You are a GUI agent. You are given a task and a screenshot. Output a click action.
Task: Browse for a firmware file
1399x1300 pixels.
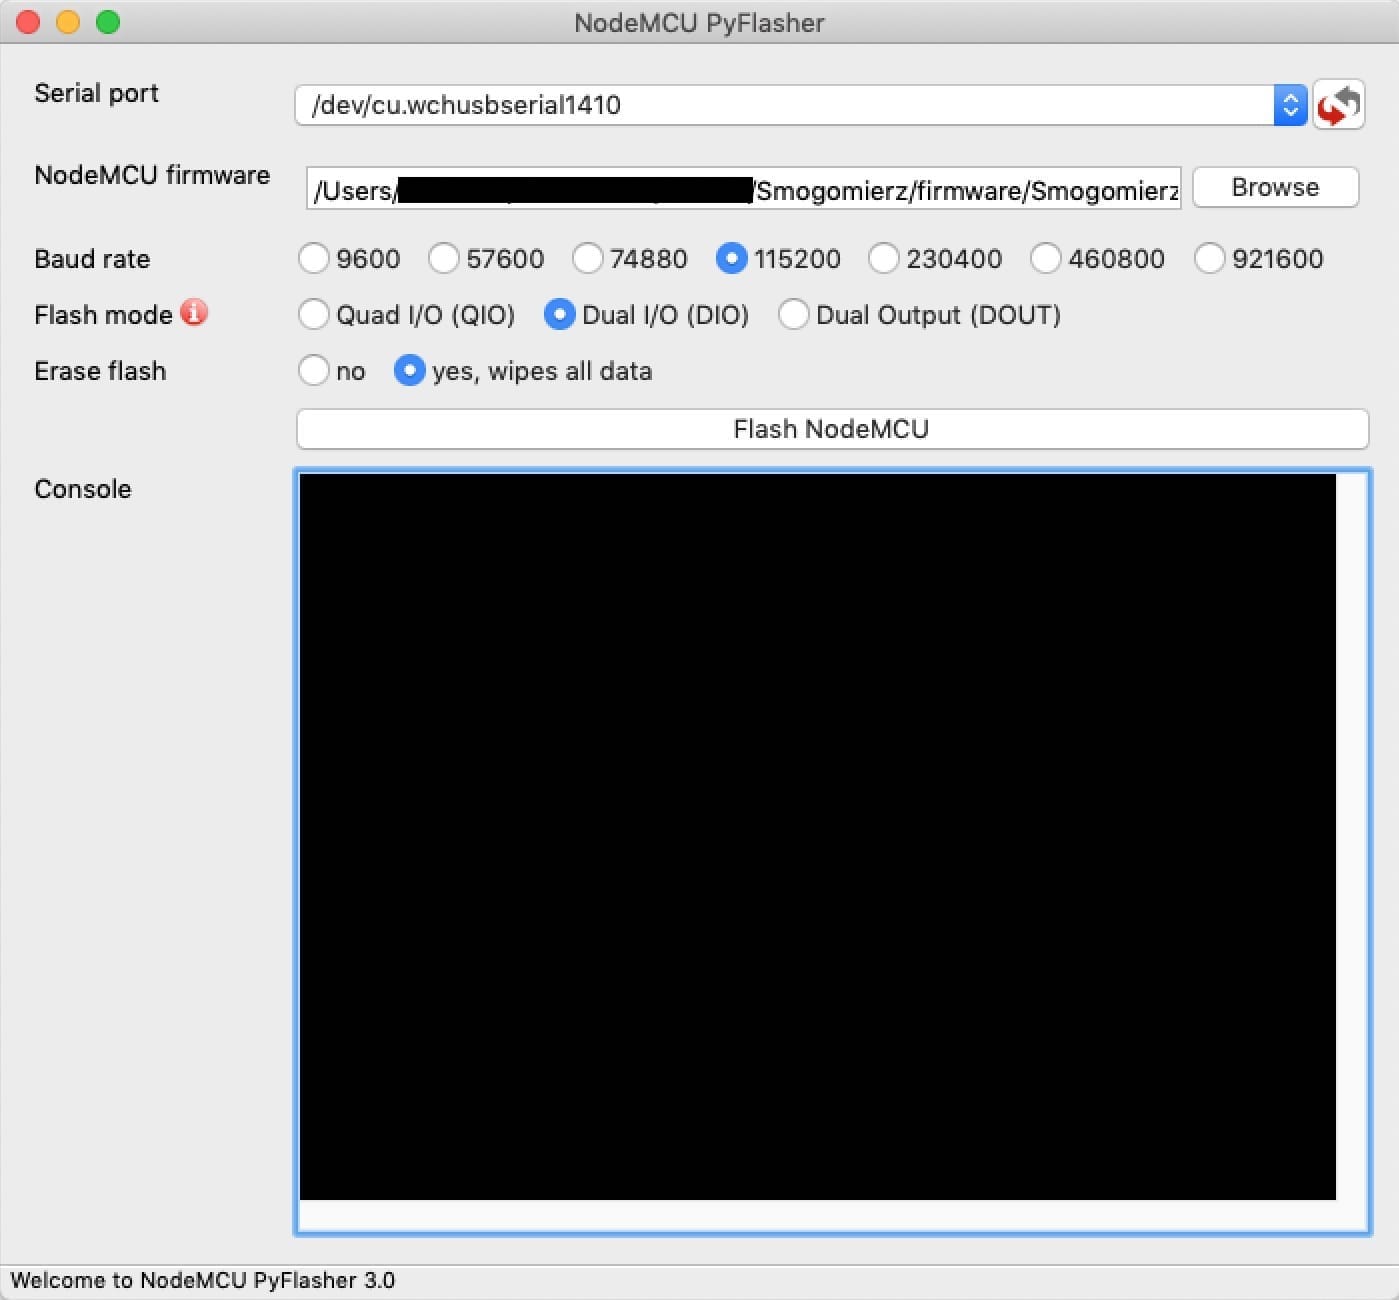click(1275, 187)
